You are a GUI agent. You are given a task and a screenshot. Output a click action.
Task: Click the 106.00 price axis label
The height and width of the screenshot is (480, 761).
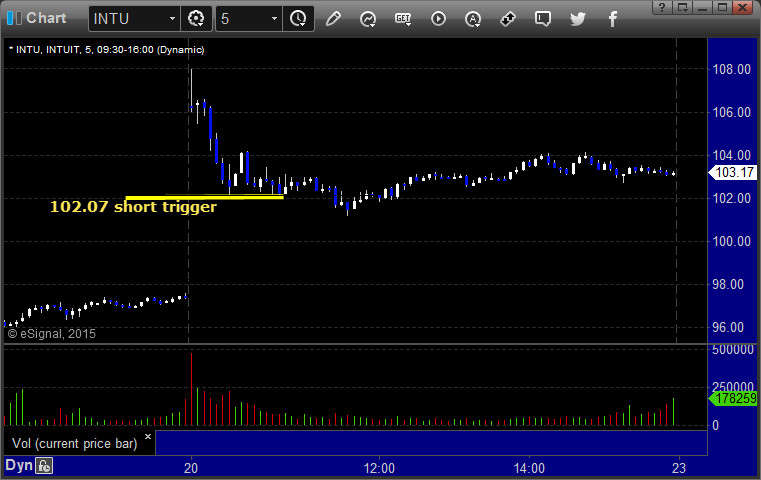pos(731,112)
